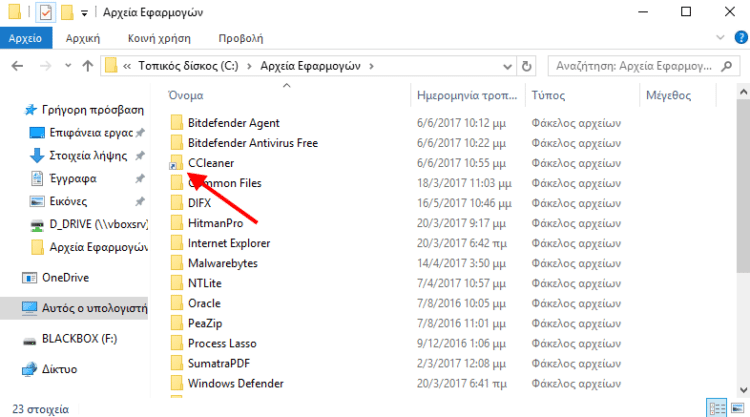Viewport: 750px width, 417px height.
Task: Open the Κοινή χρήση tab
Action: tap(159, 38)
